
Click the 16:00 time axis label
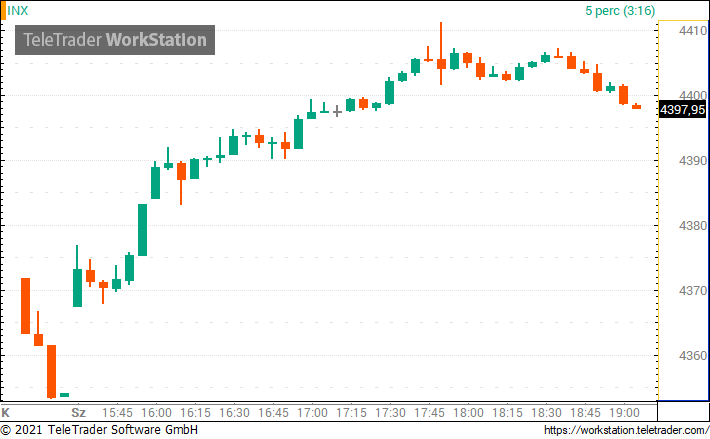click(x=156, y=413)
